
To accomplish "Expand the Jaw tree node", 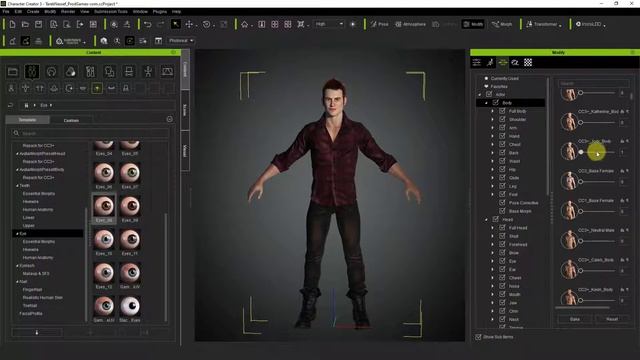I will [x=493, y=303].
